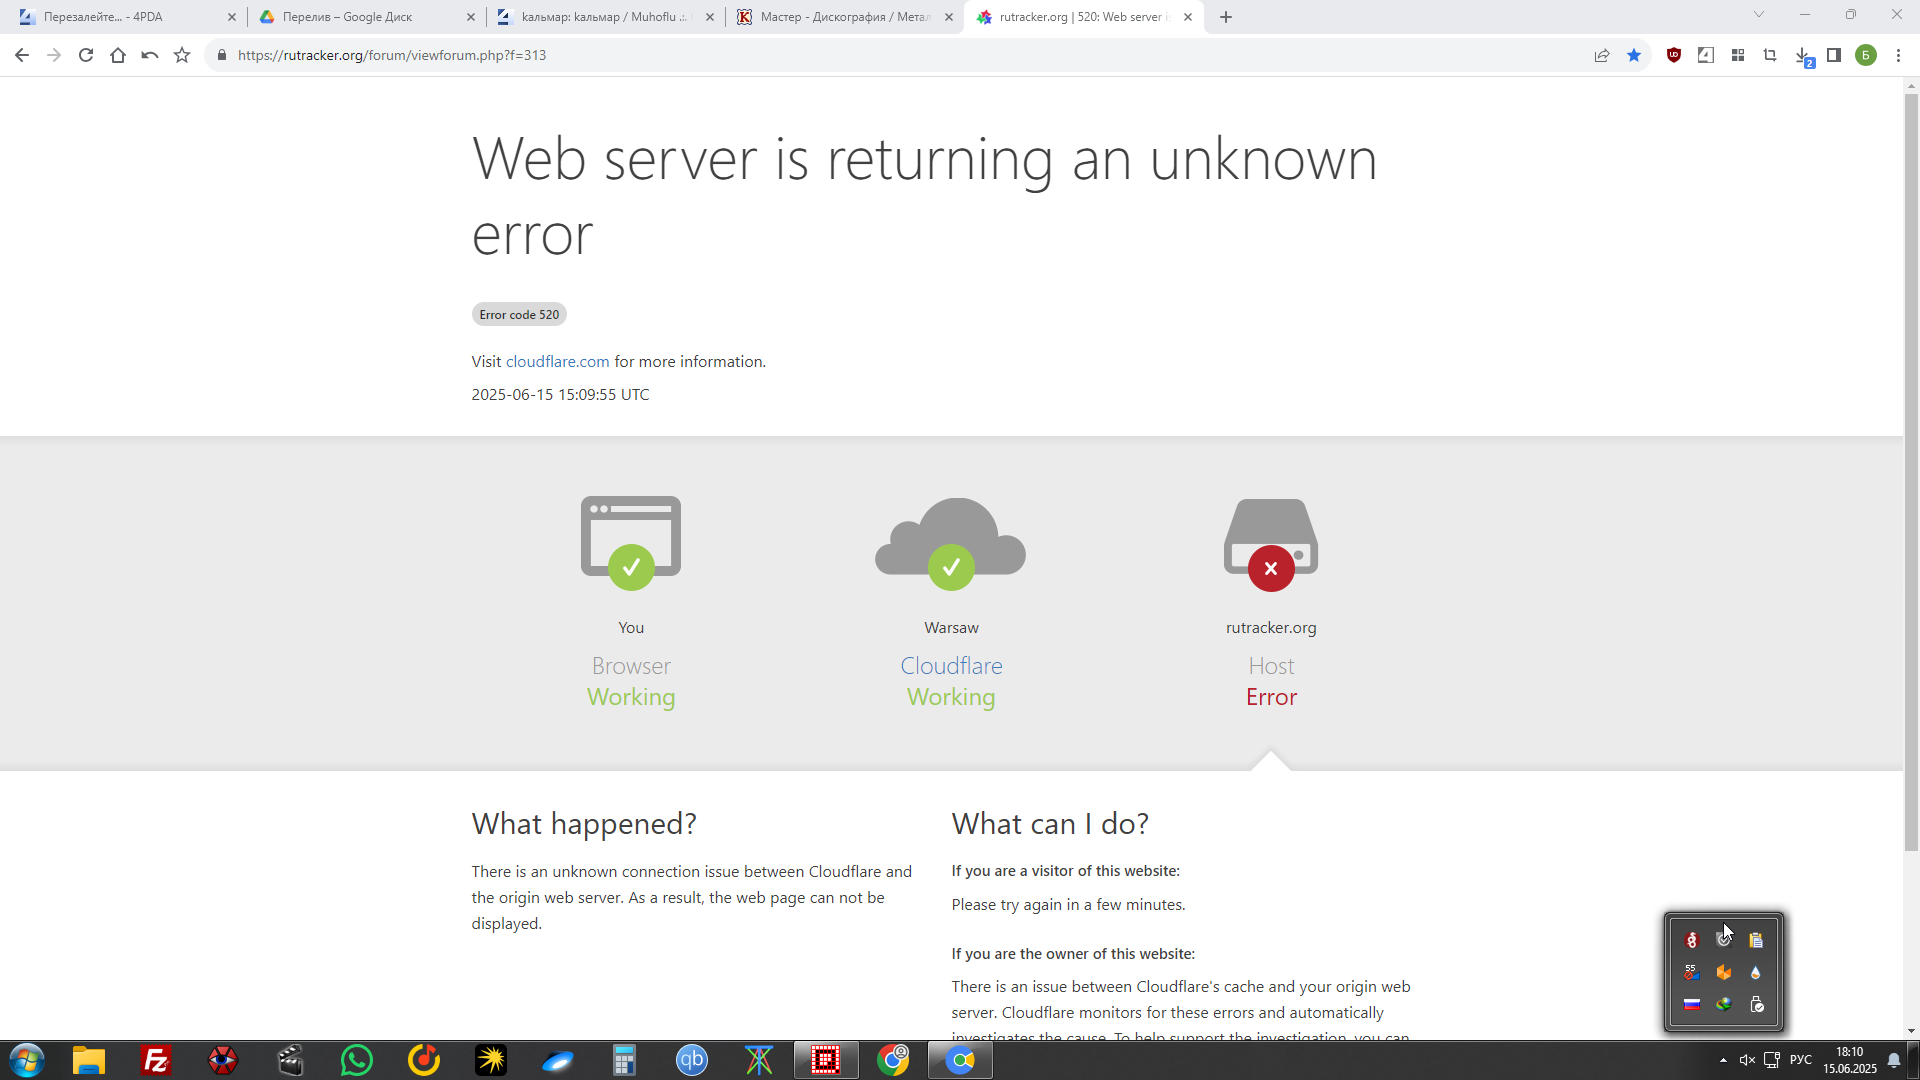The height and width of the screenshot is (1080, 1920).
Task: Close the Google Диск tab
Action: point(471,17)
